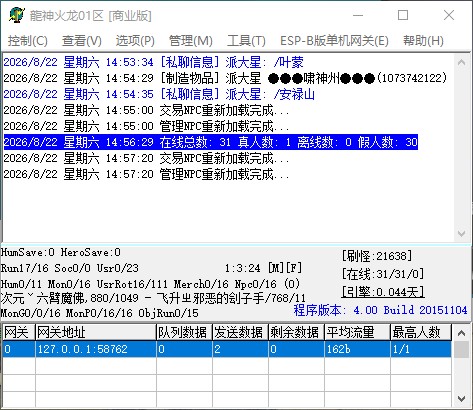The height and width of the screenshot is (410, 473).
Task: Select gateway address cell 127.0.0.1:58762
Action: [96, 349]
